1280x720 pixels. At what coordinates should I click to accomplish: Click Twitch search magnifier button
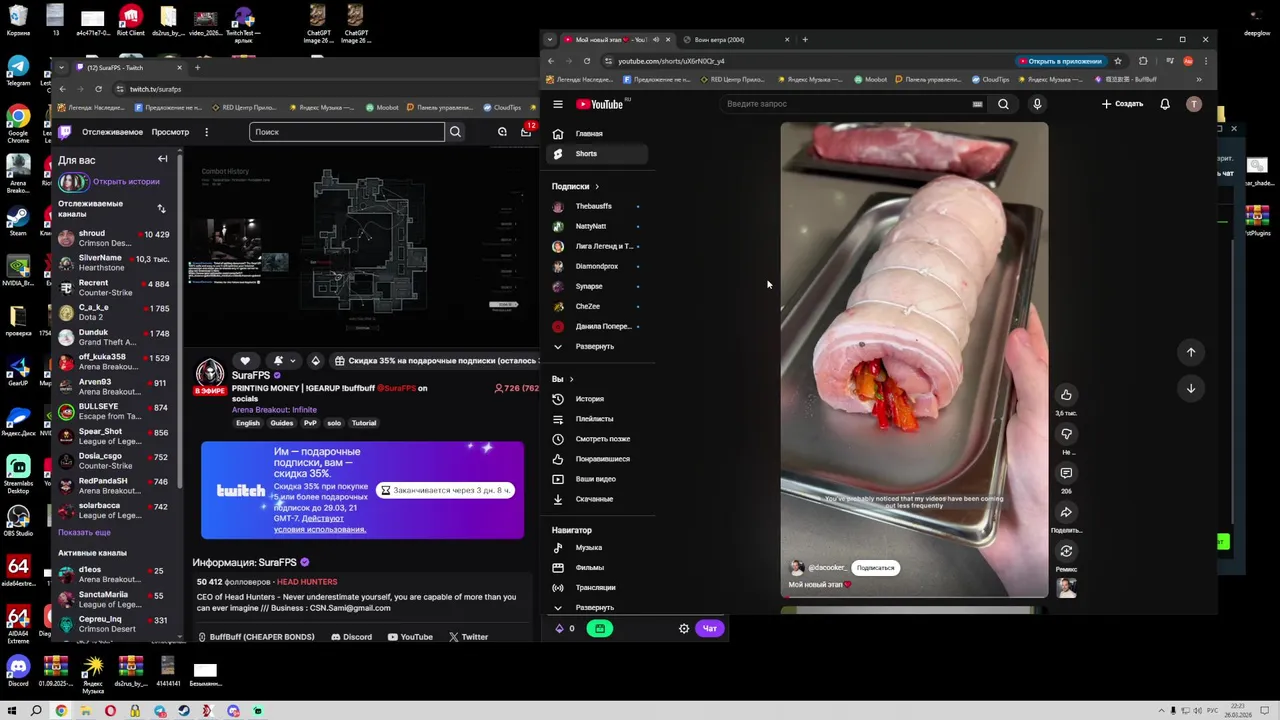[455, 132]
